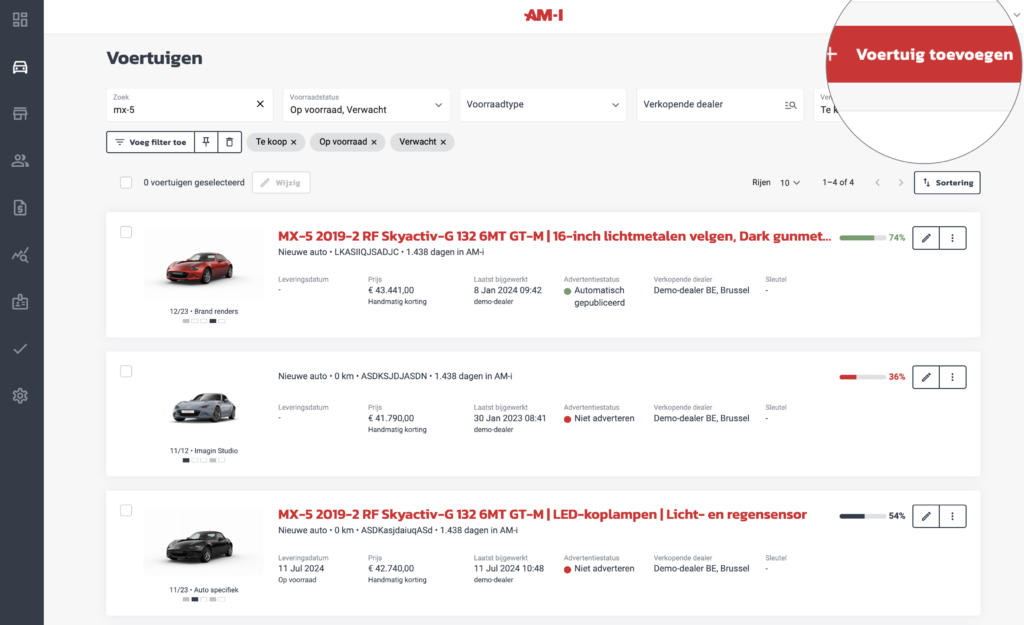Image resolution: width=1024 pixels, height=625 pixels.
Task: Open the Sortering button
Action: point(947,183)
